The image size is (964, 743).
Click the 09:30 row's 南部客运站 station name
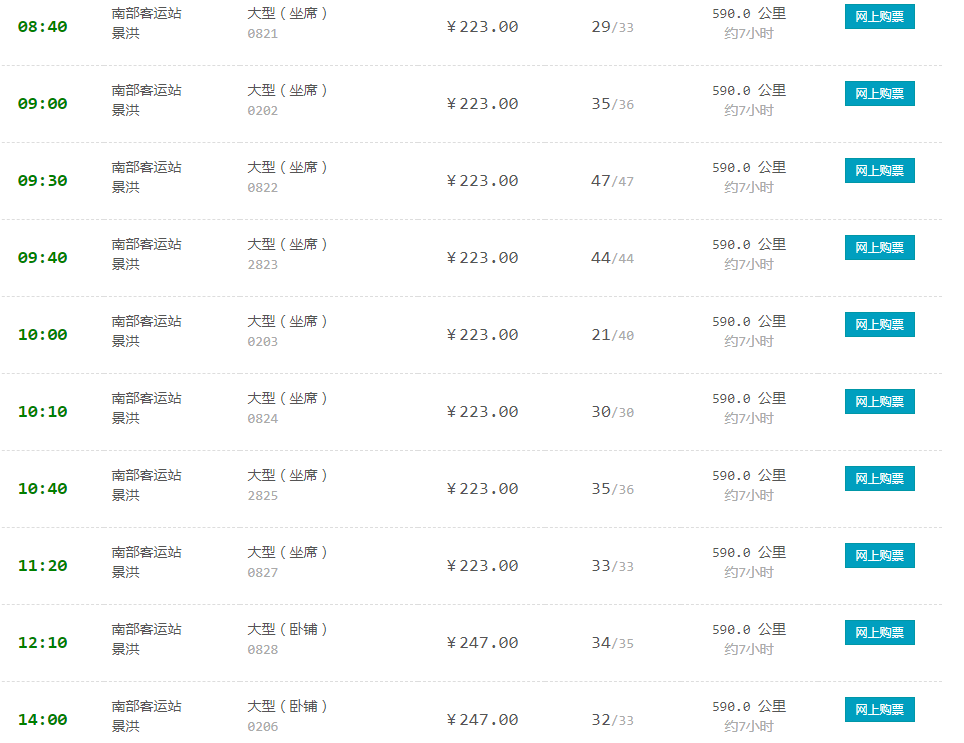pyautogui.click(x=147, y=167)
